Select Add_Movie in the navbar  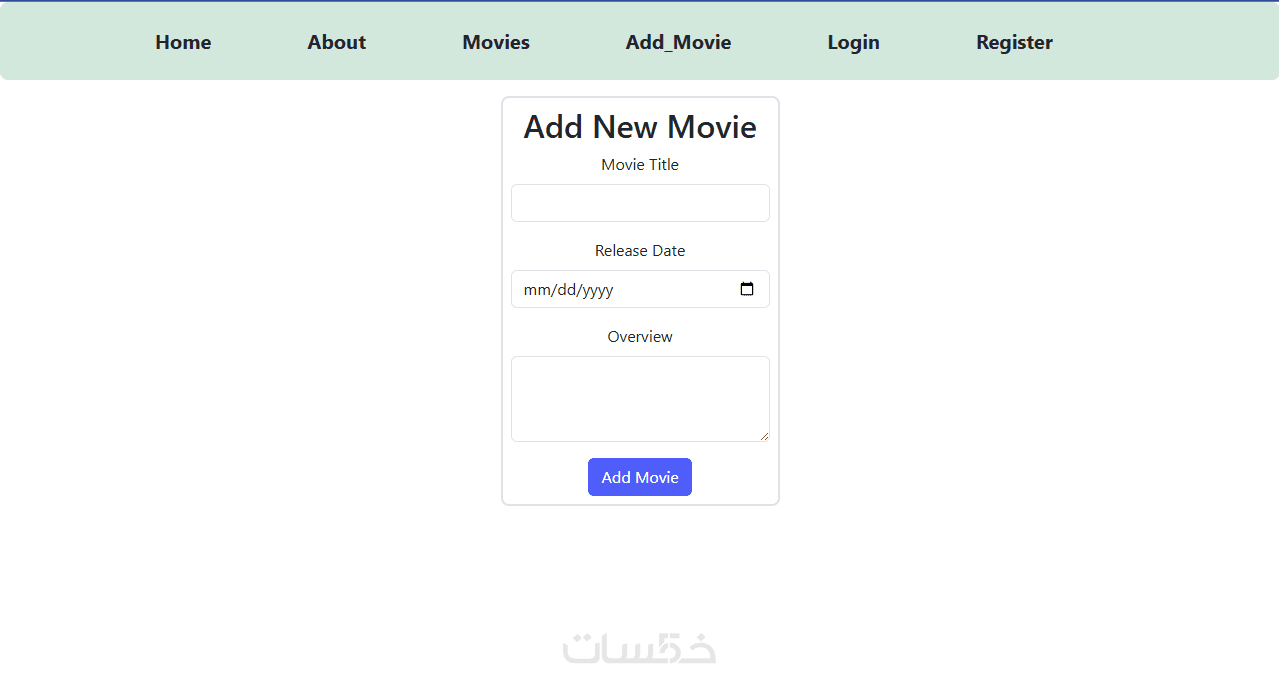678,42
